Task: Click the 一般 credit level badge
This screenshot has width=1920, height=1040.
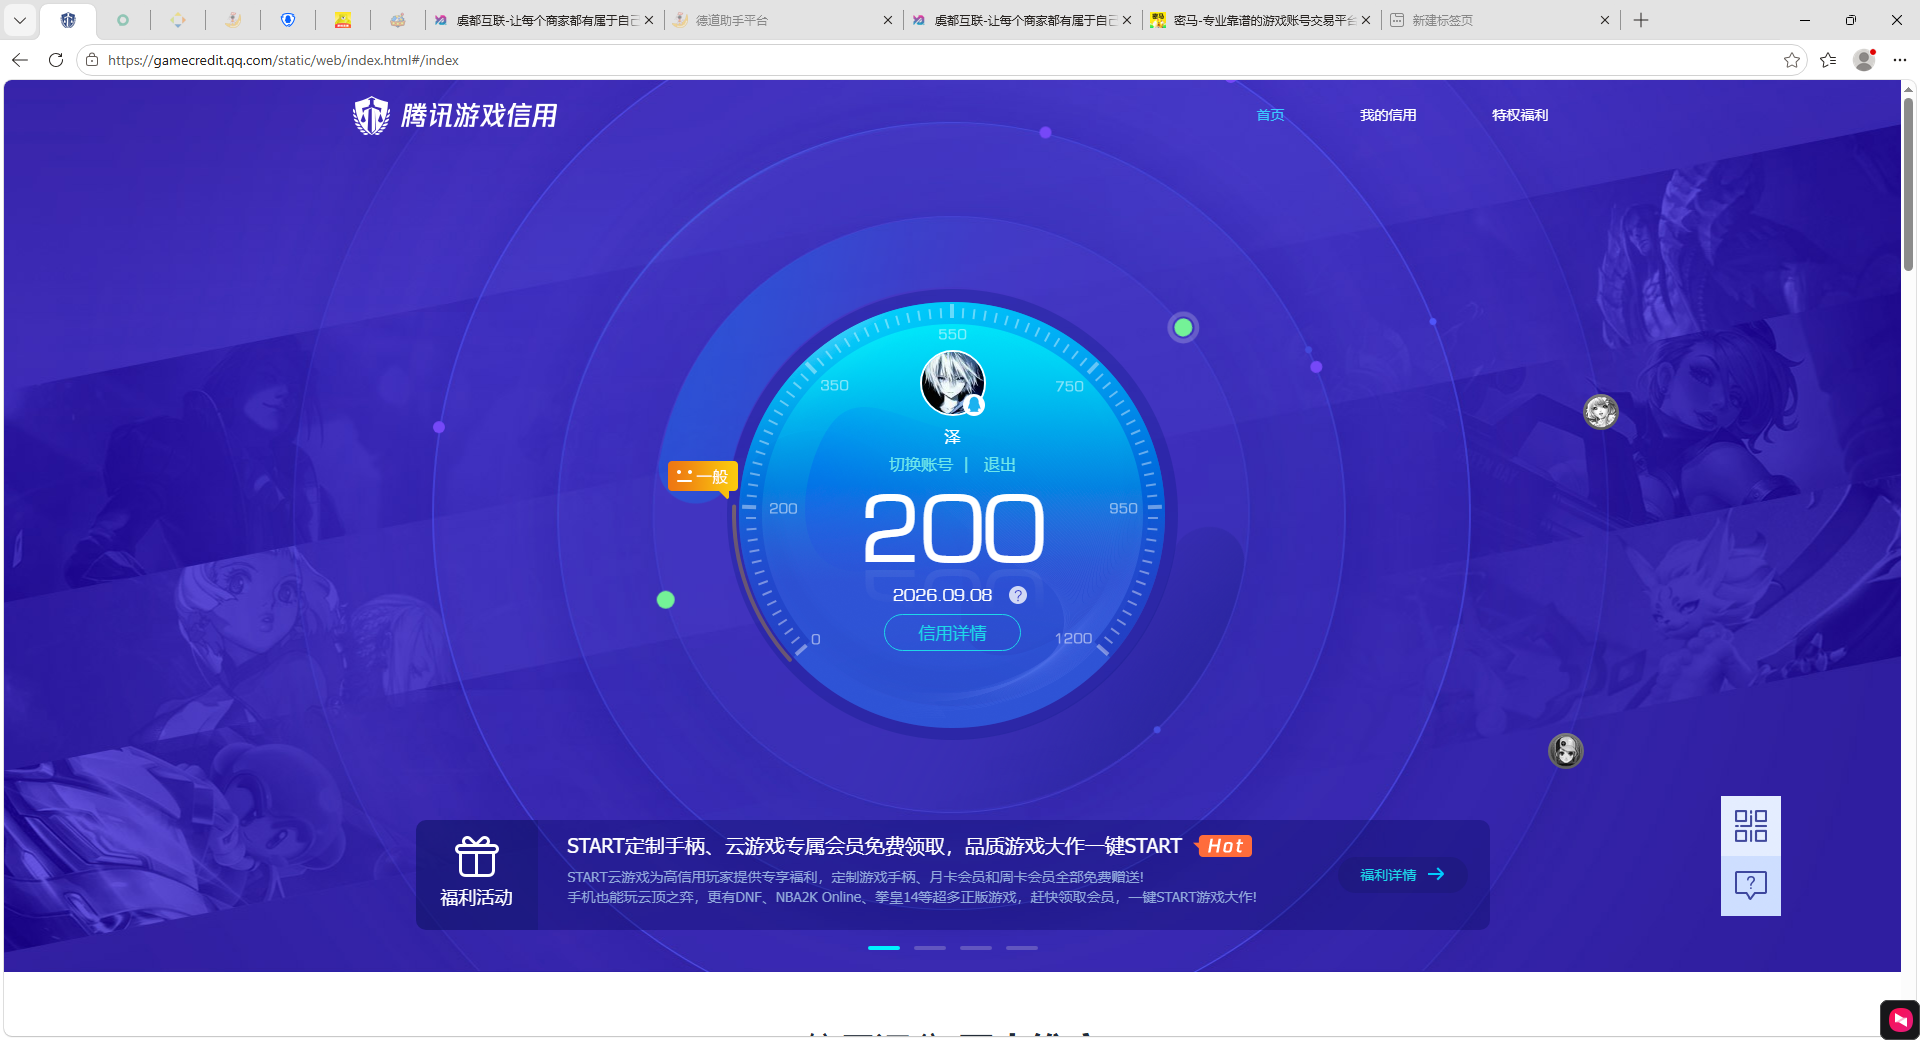Action: [x=702, y=477]
